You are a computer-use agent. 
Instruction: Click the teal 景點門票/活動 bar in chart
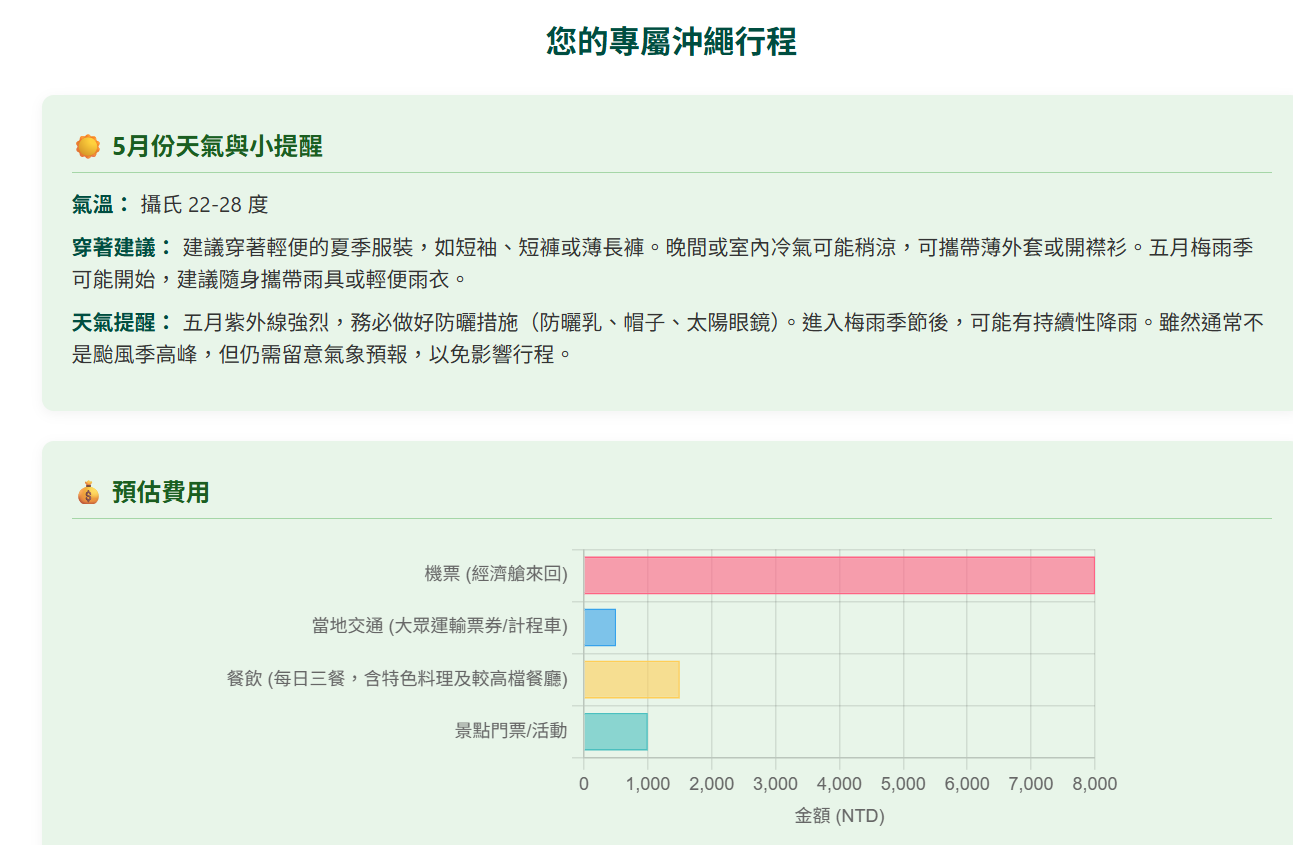(616, 731)
